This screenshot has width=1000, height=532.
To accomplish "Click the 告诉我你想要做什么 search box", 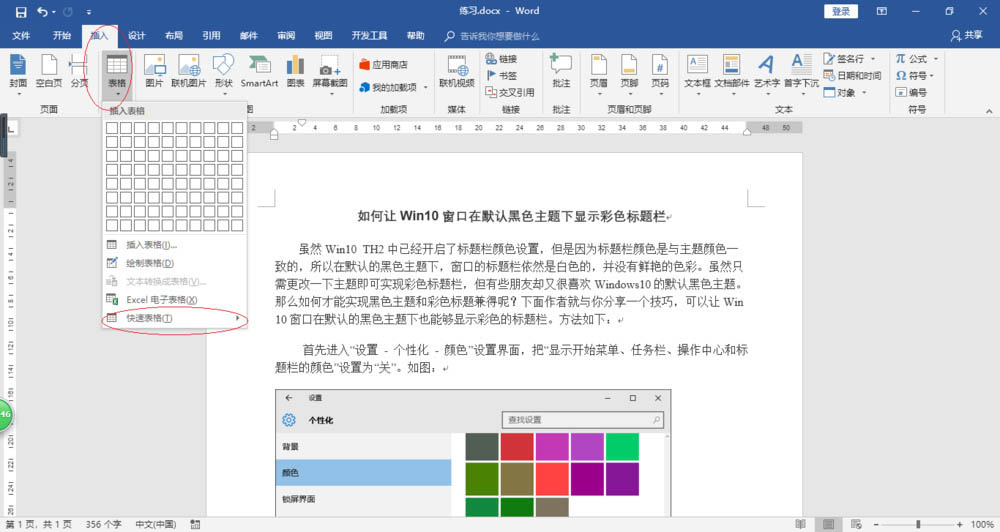I will pos(498,36).
